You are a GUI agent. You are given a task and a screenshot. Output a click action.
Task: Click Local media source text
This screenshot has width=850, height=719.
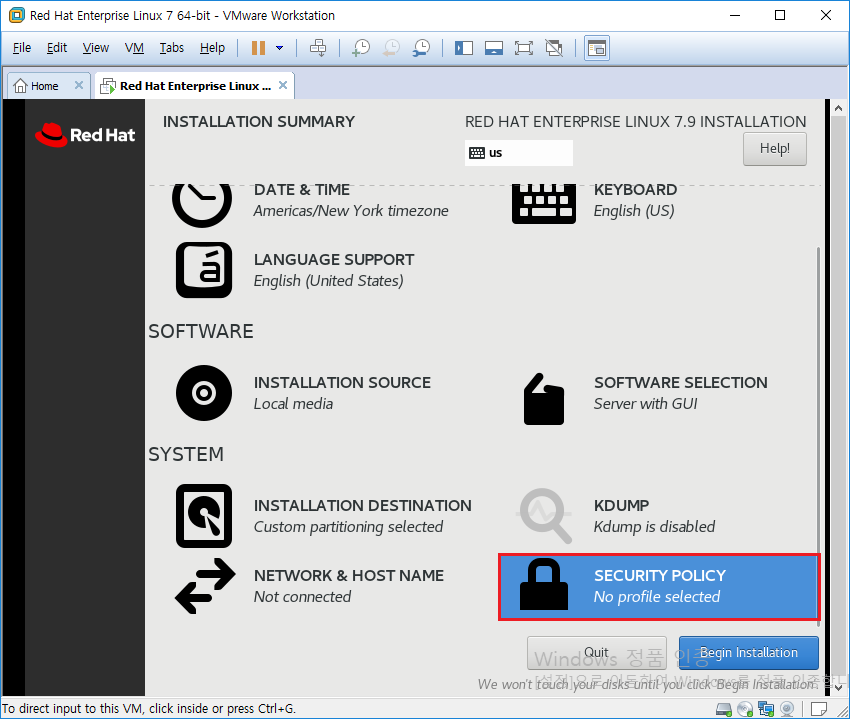[293, 404]
